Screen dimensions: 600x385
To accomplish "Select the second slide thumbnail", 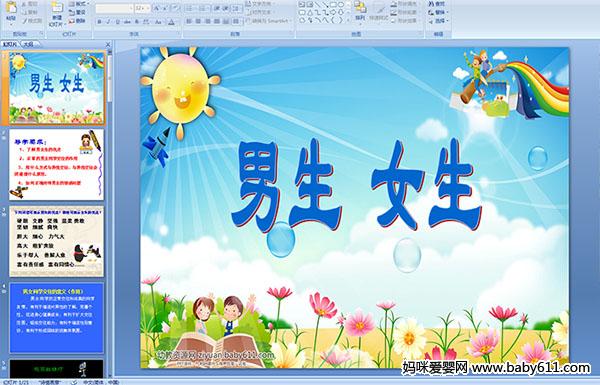I will click(x=56, y=165).
